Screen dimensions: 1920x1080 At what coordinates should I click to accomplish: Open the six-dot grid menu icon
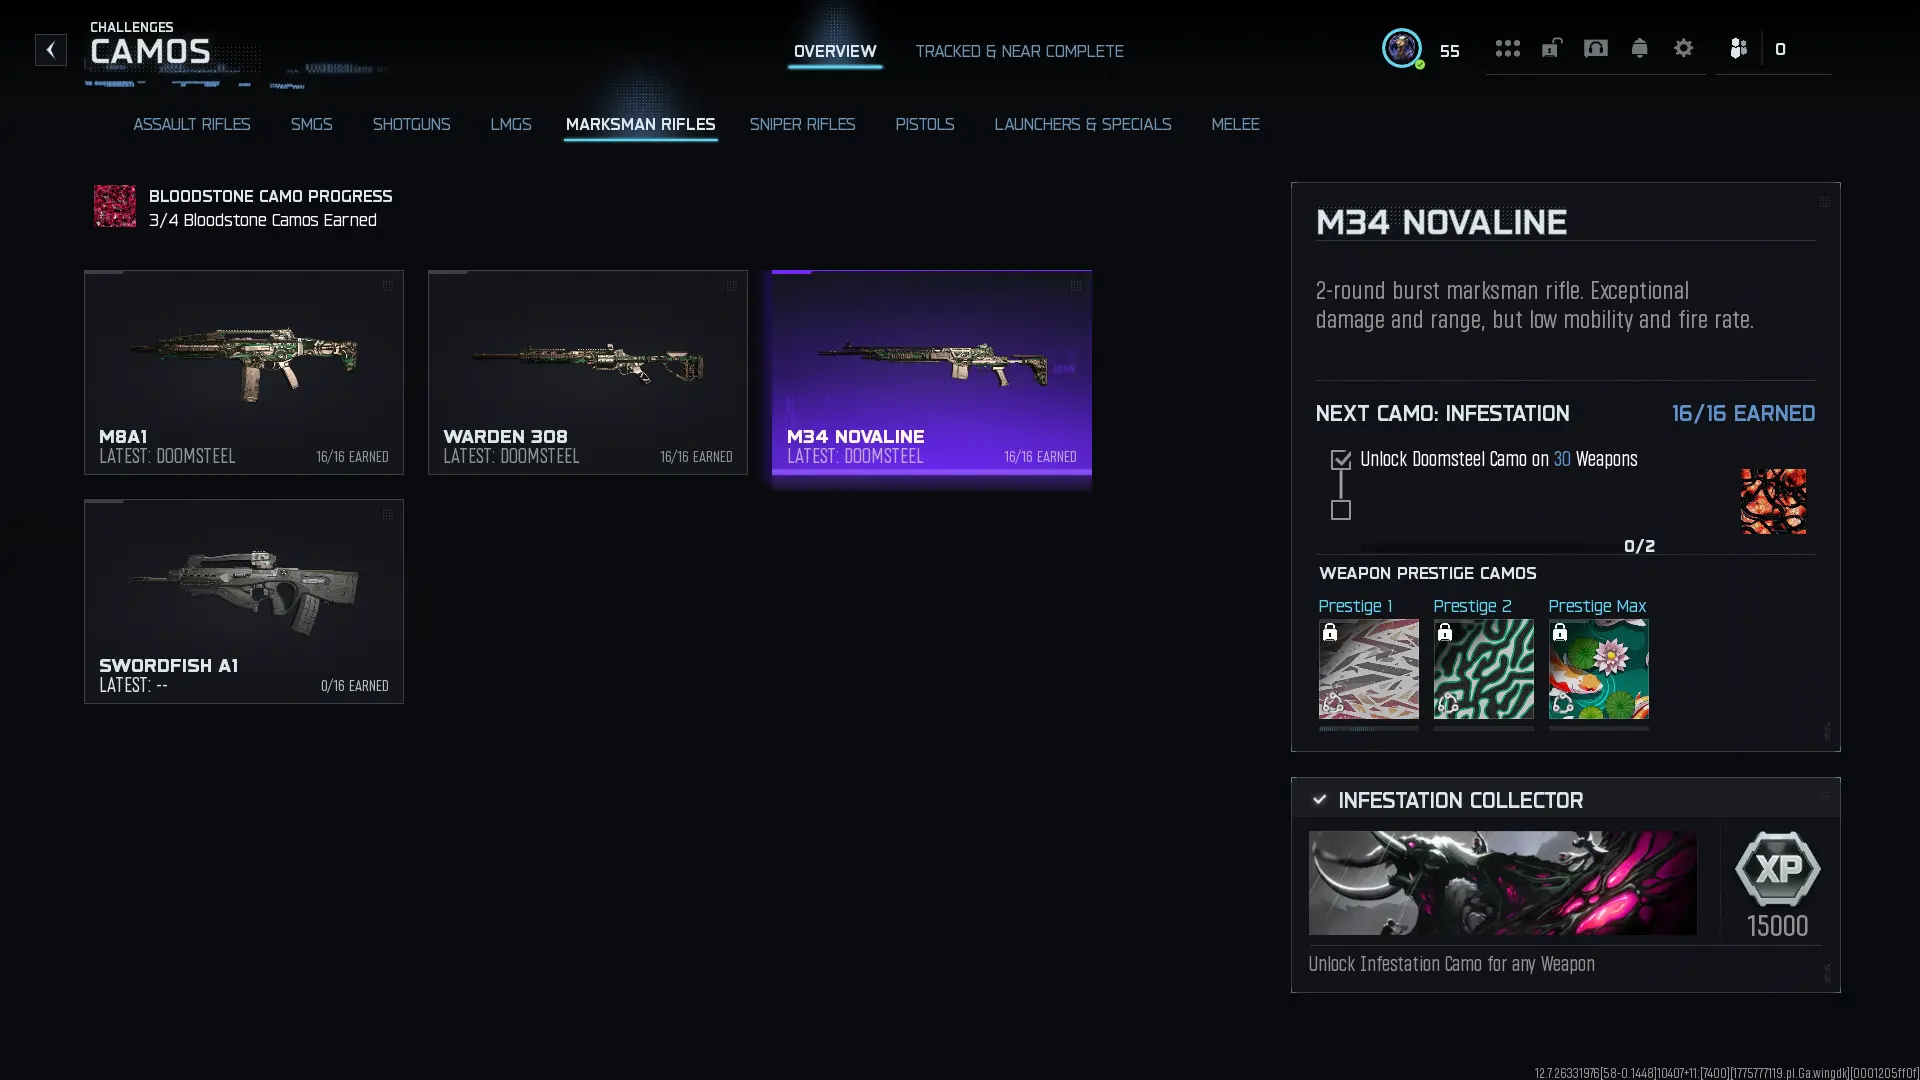[x=1507, y=48]
